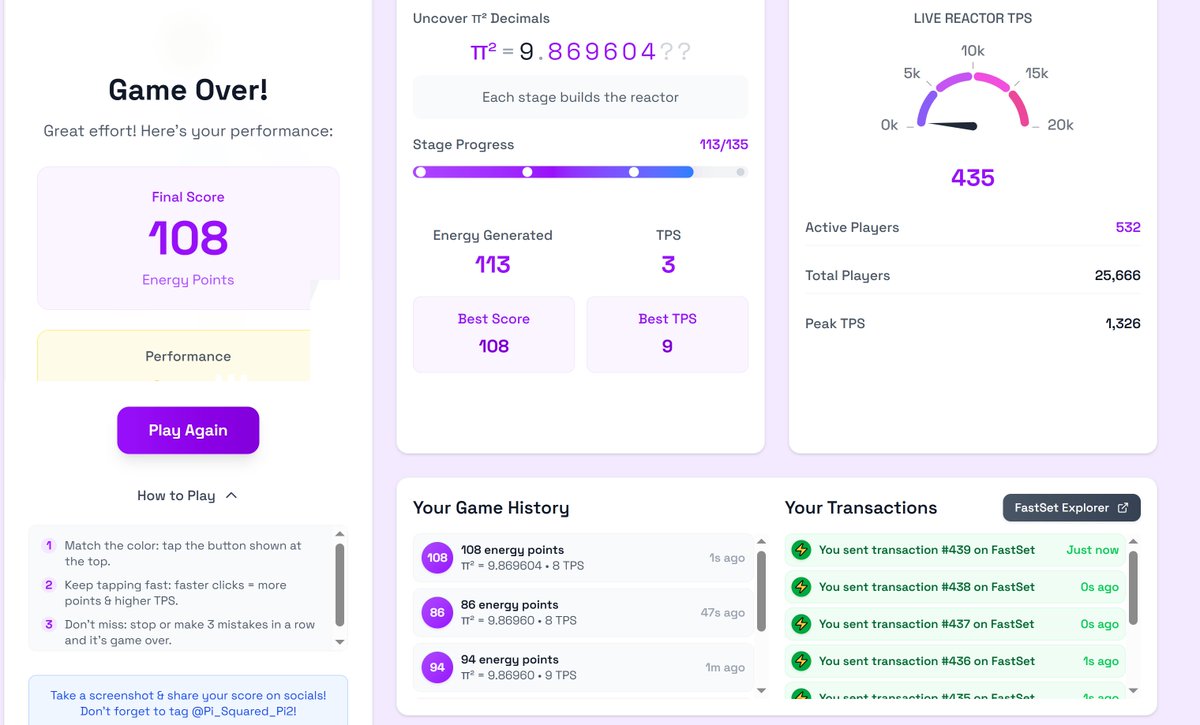Click external link icon in FastSet Explorer
The width and height of the screenshot is (1200, 725).
1123,508
